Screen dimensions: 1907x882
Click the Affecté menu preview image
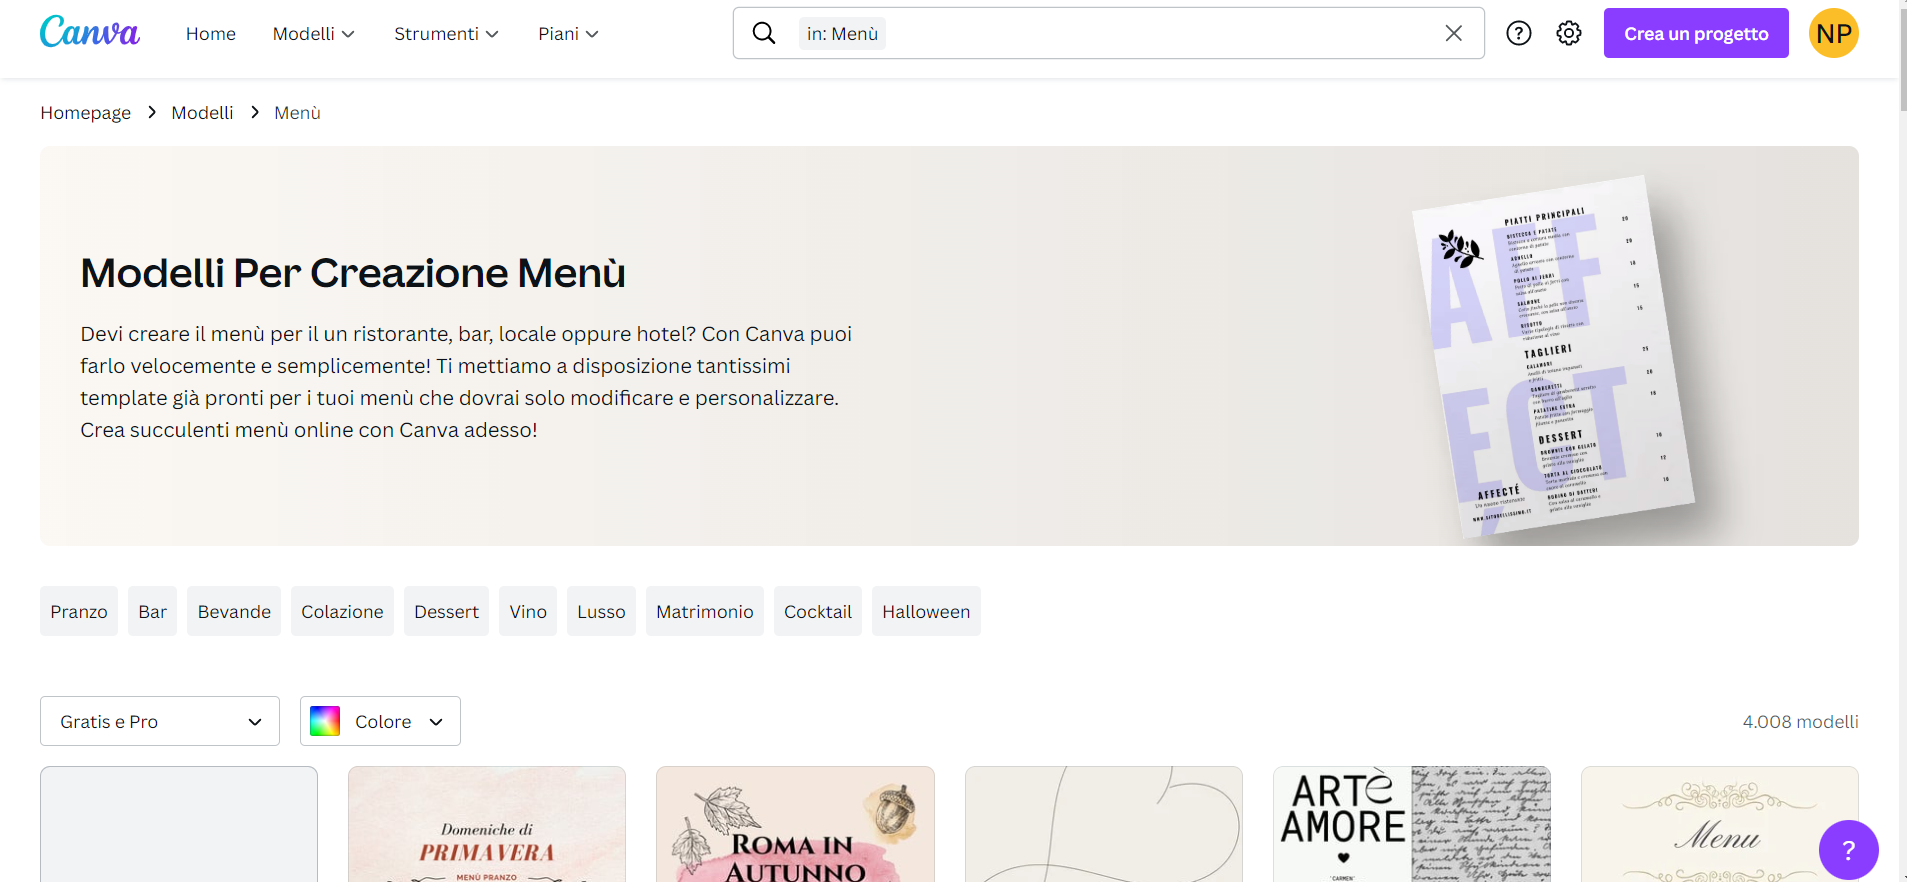[1553, 355]
